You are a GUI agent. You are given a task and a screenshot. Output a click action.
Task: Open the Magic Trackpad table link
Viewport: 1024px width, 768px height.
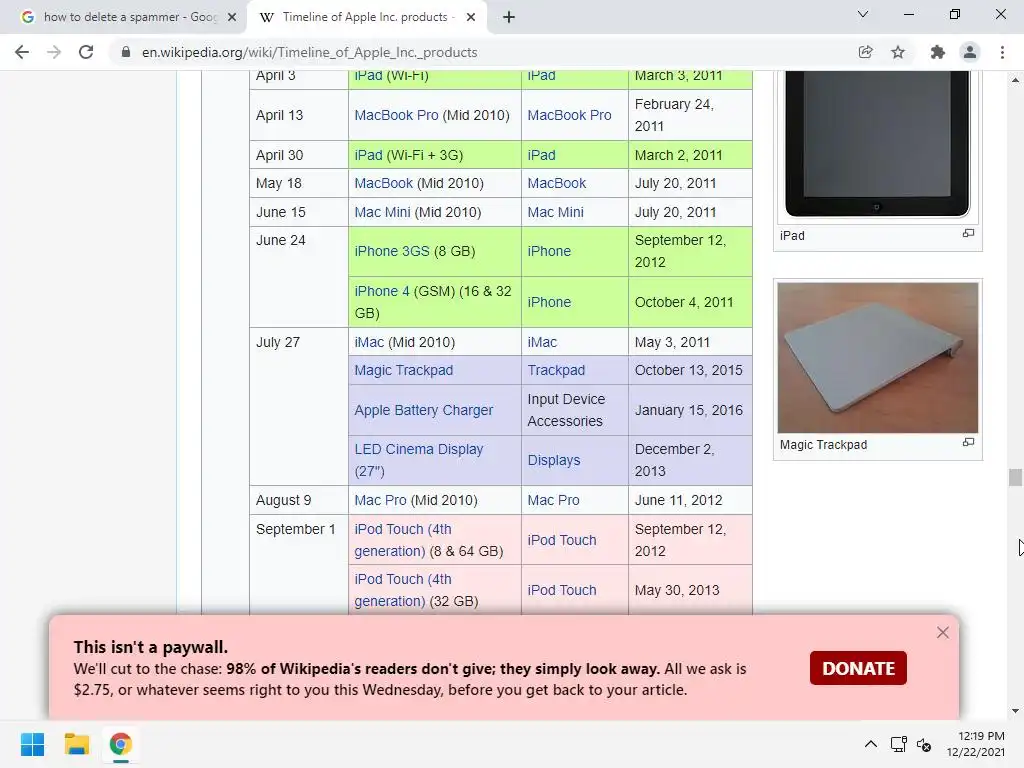[404, 370]
